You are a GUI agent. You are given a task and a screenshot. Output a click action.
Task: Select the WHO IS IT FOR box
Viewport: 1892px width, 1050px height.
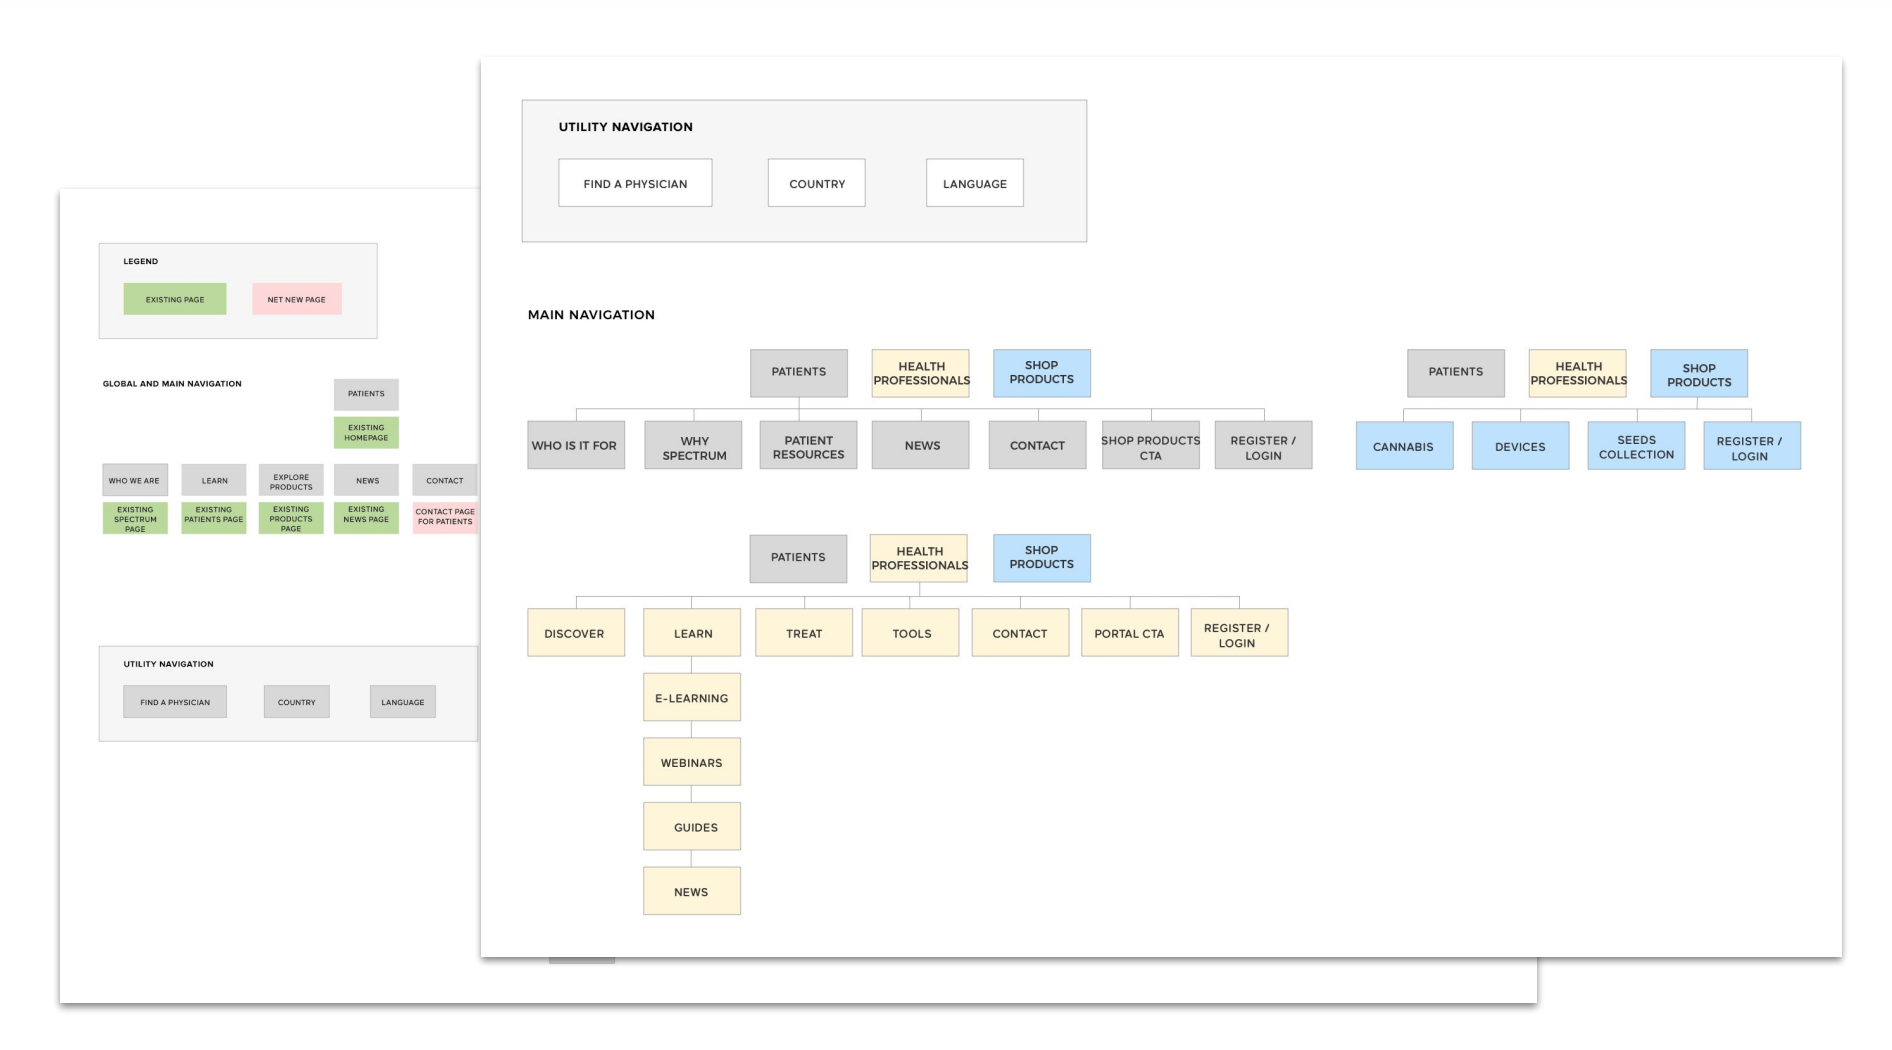coord(576,445)
